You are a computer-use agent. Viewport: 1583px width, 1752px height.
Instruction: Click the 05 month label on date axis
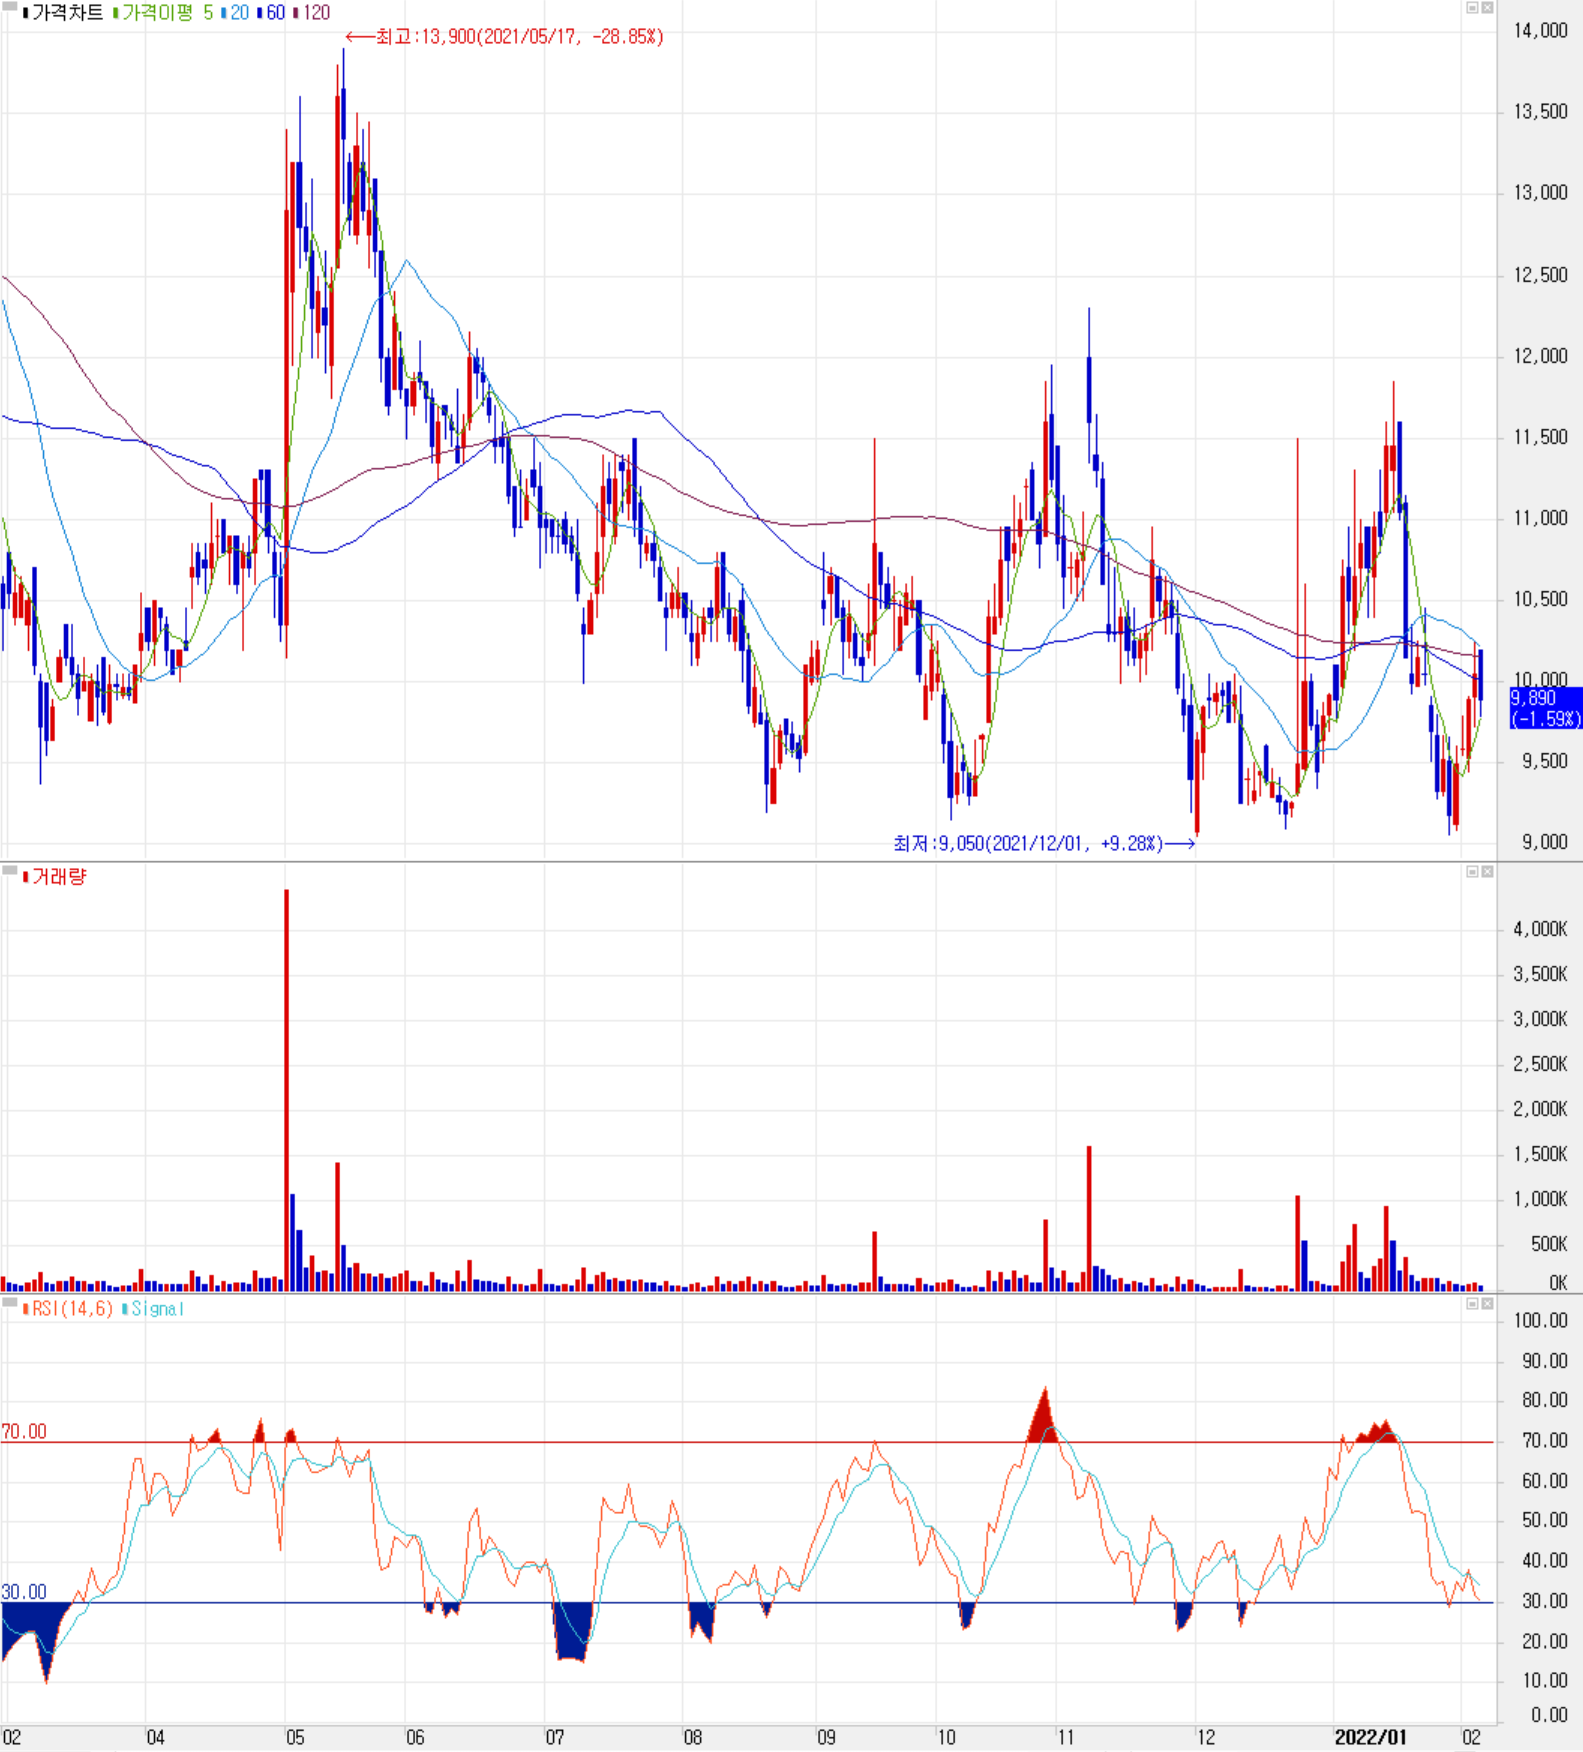(x=295, y=1738)
